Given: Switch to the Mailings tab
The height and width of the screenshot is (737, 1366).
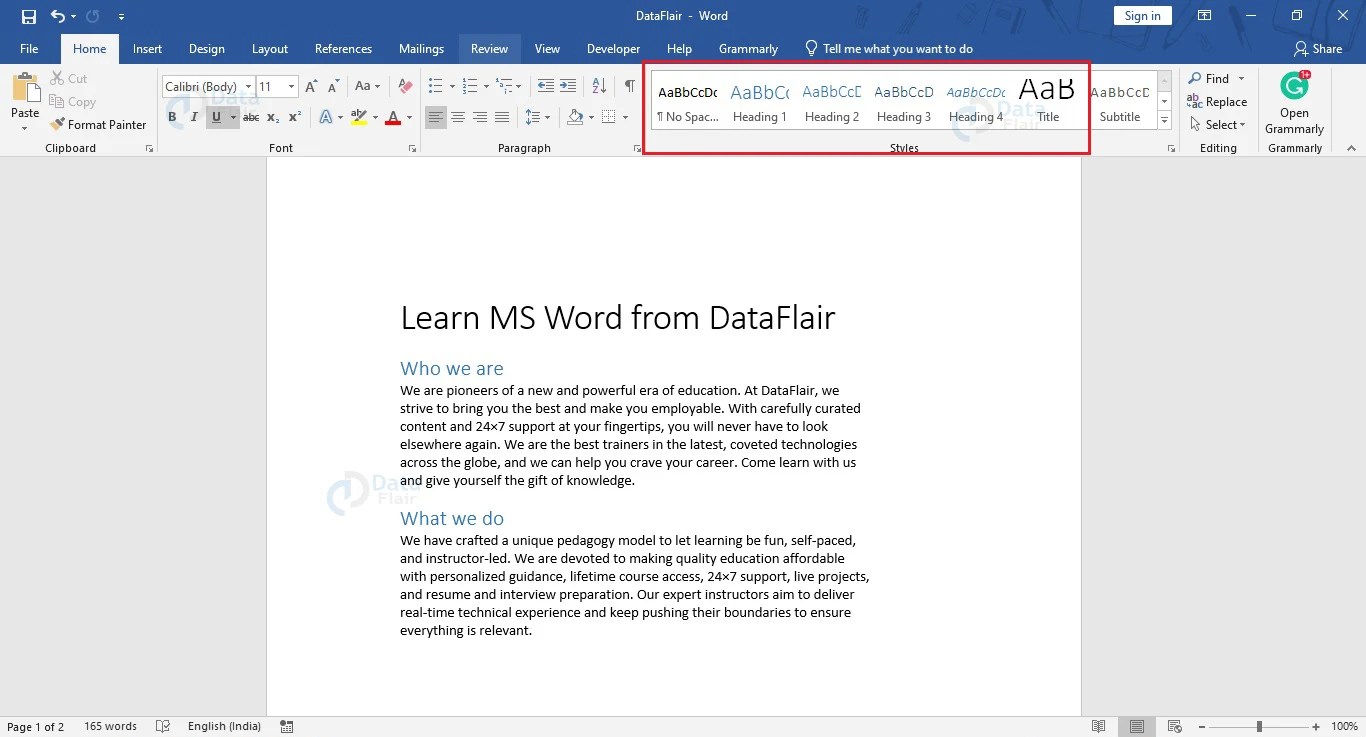Looking at the screenshot, I should click(421, 48).
